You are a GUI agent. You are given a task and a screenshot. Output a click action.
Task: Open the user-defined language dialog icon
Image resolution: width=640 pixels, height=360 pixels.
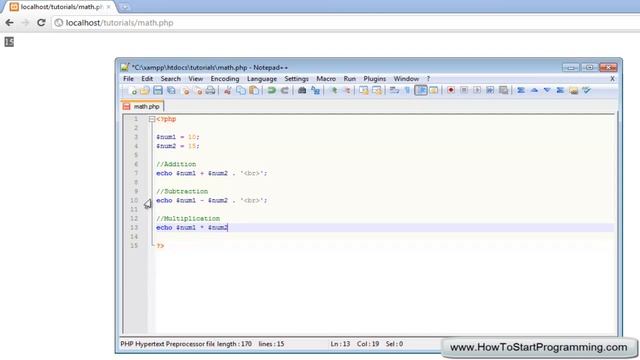click(433, 91)
